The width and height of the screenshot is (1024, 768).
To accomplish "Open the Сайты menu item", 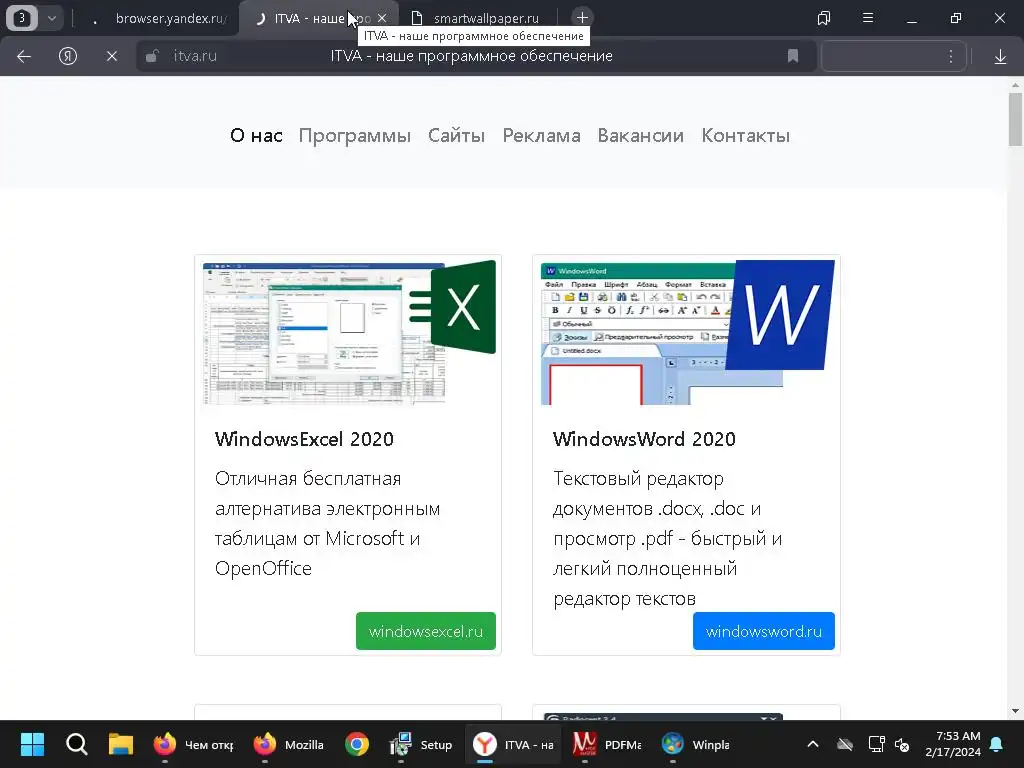I will [x=456, y=136].
